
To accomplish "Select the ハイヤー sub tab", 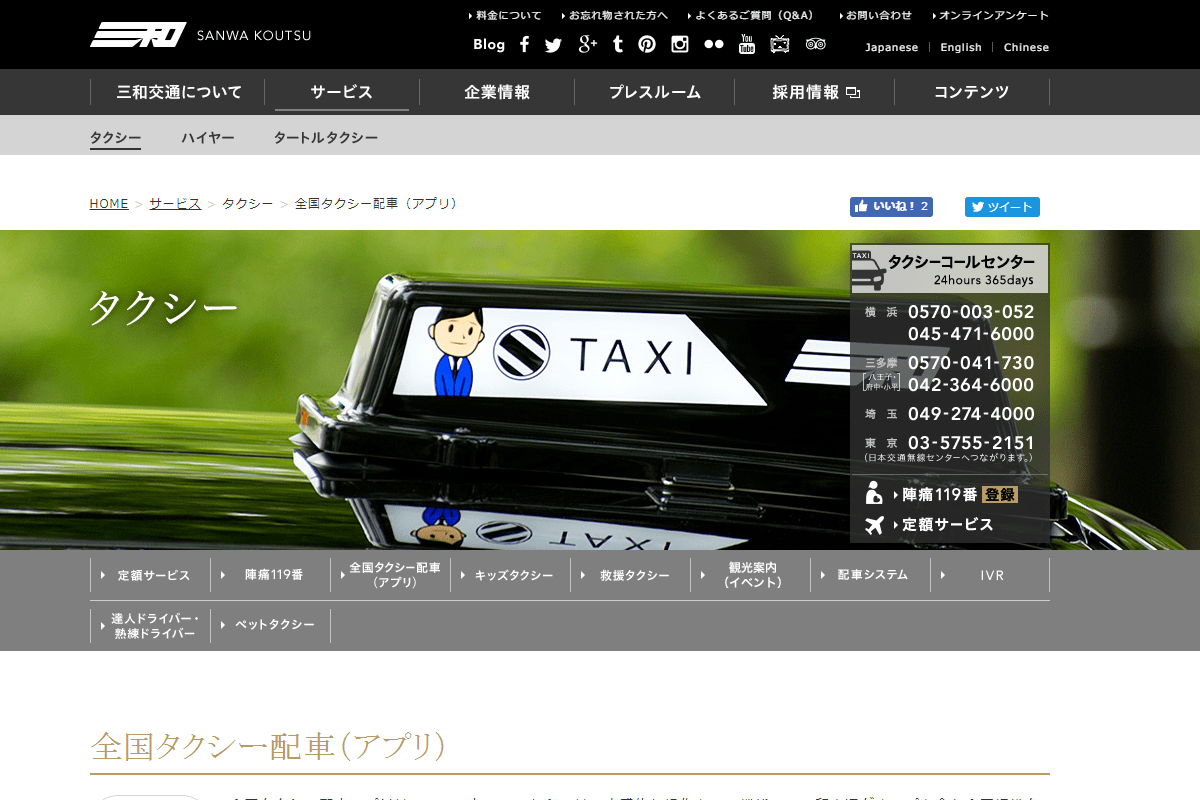I will [208, 138].
